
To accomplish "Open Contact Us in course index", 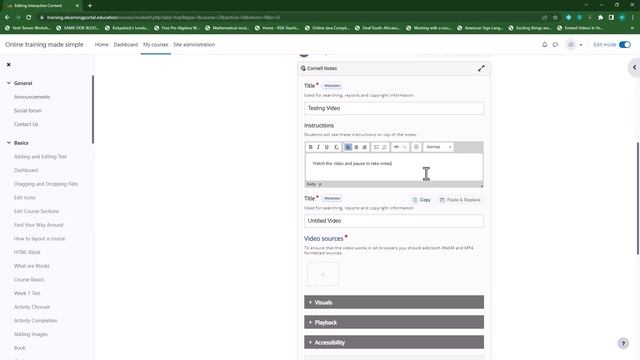I will point(26,124).
